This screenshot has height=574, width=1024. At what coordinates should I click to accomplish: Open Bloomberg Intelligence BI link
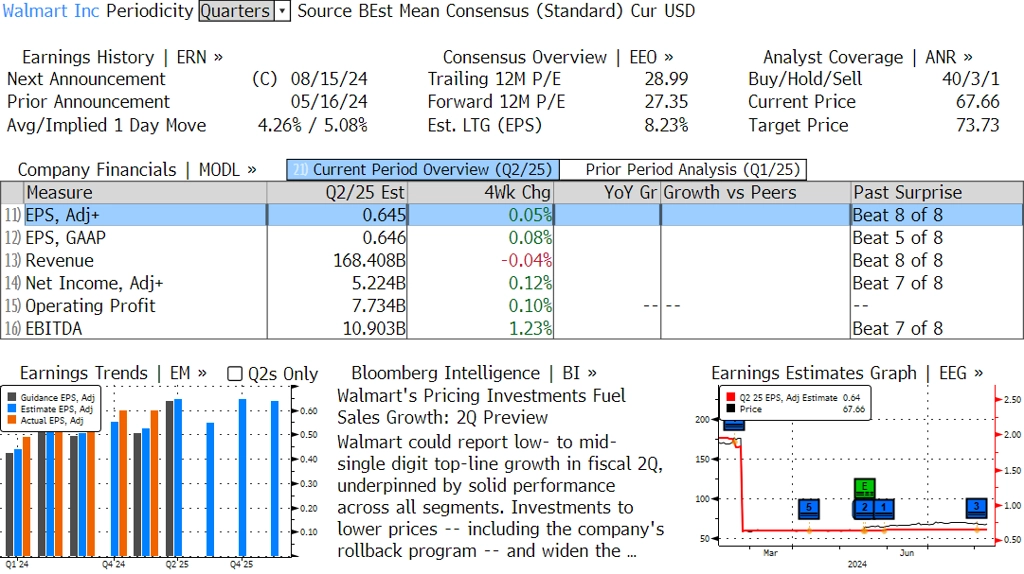474,374
